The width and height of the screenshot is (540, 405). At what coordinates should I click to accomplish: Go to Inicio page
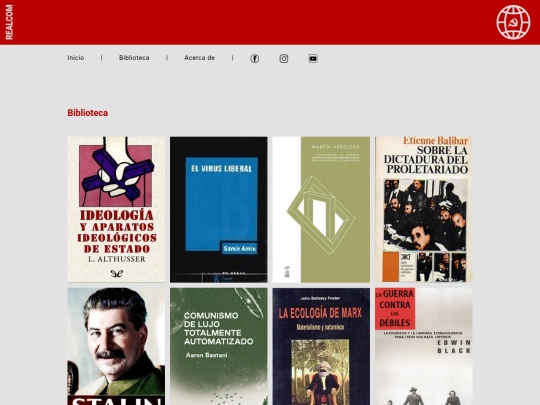click(76, 58)
